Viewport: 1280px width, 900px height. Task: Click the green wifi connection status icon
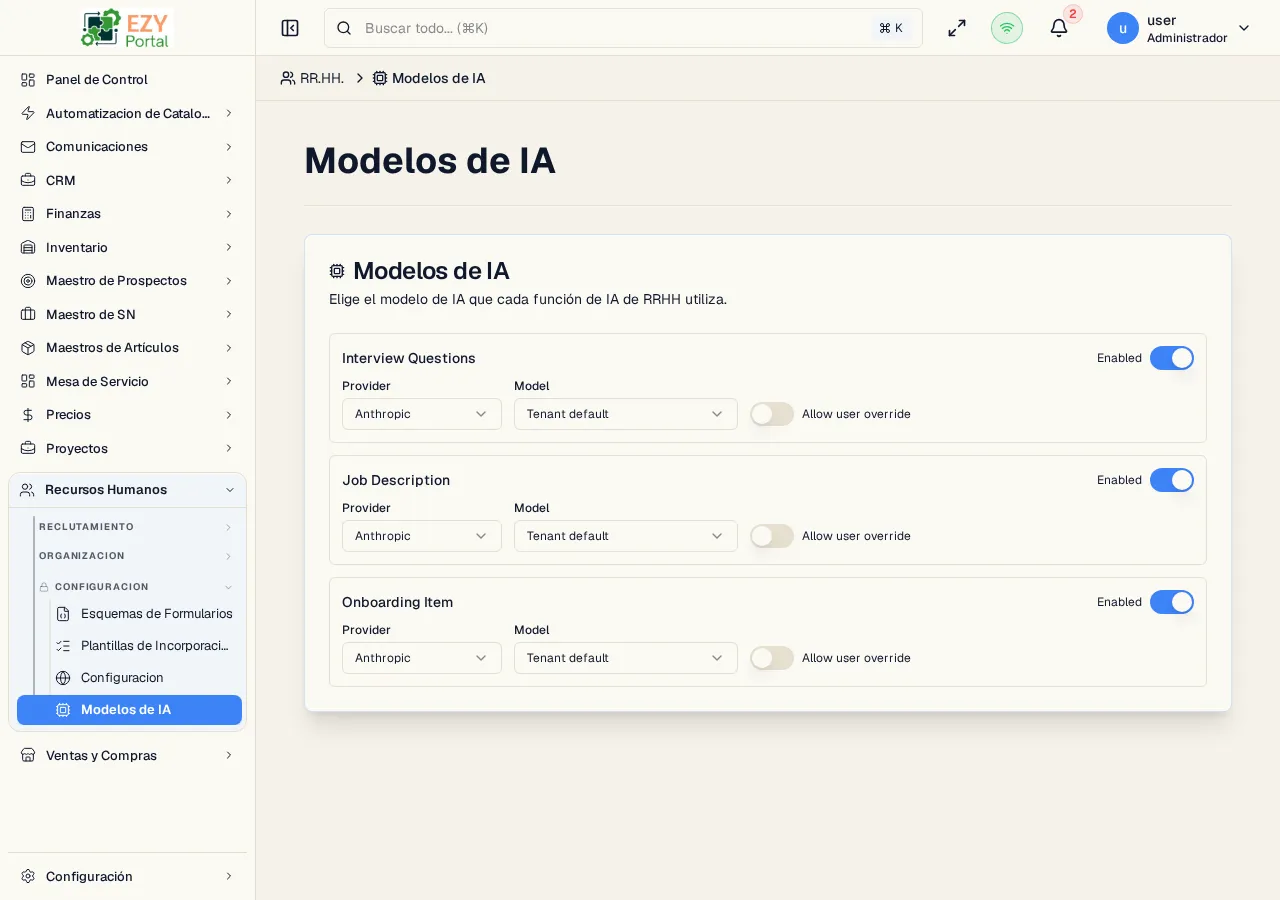[x=1007, y=28]
